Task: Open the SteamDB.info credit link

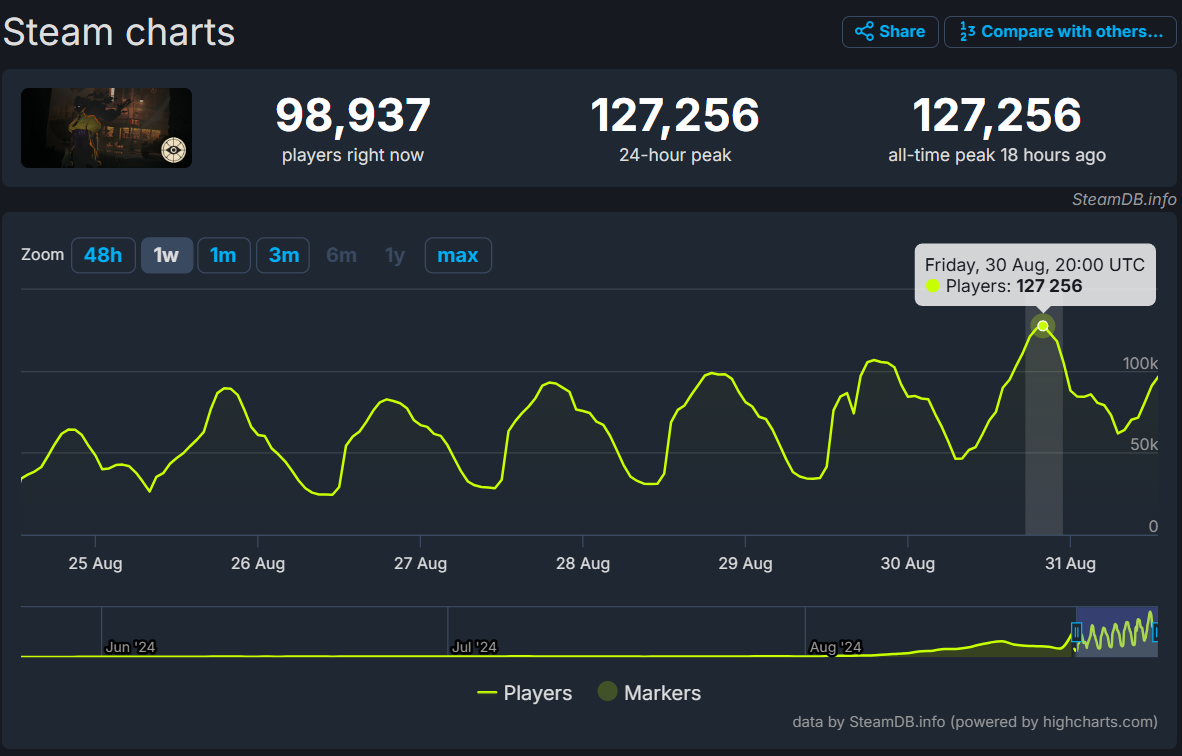Action: click(1124, 199)
